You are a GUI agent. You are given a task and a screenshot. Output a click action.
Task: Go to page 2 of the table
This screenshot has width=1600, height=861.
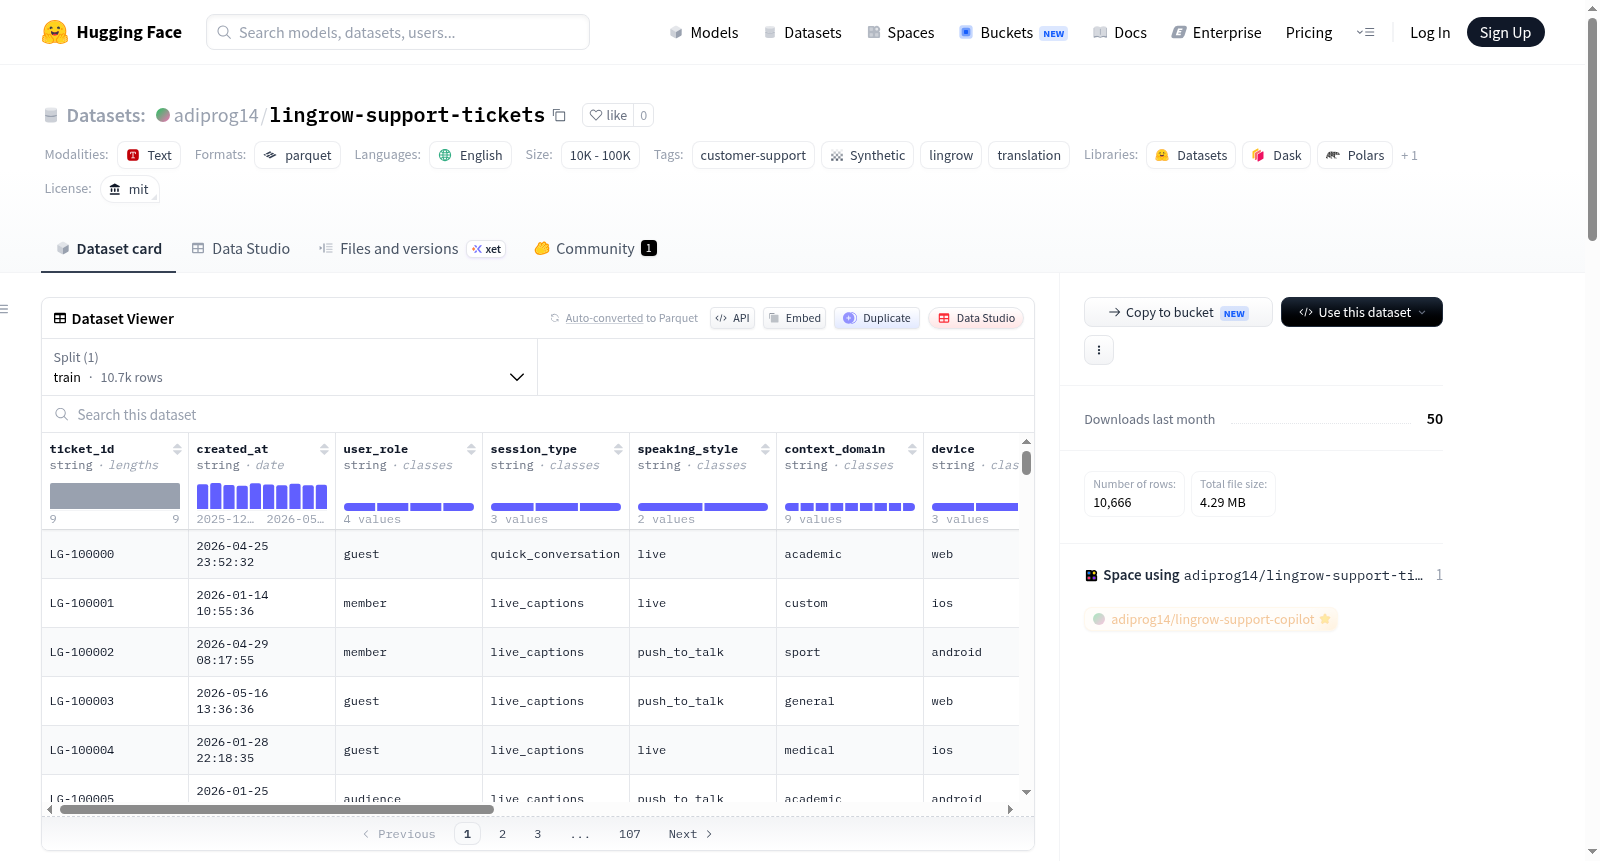(502, 834)
